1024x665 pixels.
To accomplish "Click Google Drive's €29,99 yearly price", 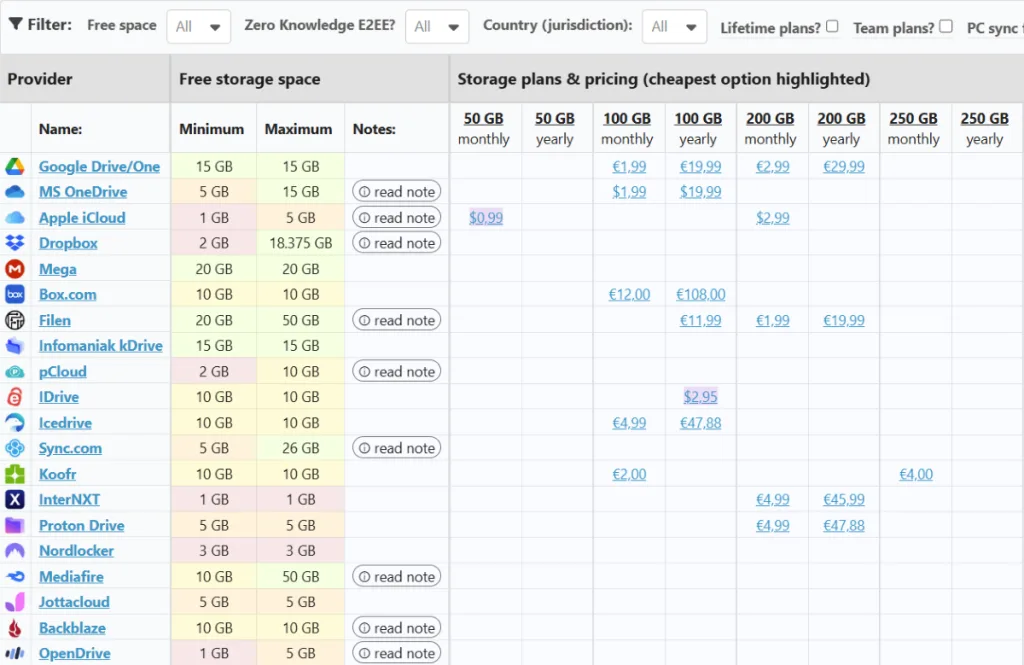I will (844, 167).
